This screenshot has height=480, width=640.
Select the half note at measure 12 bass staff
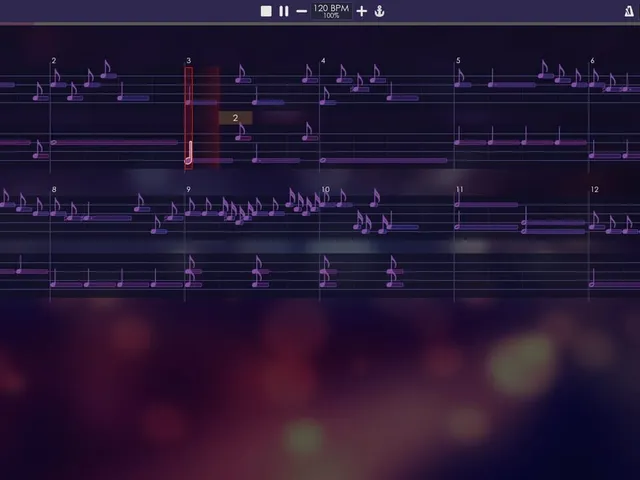click(x=615, y=284)
